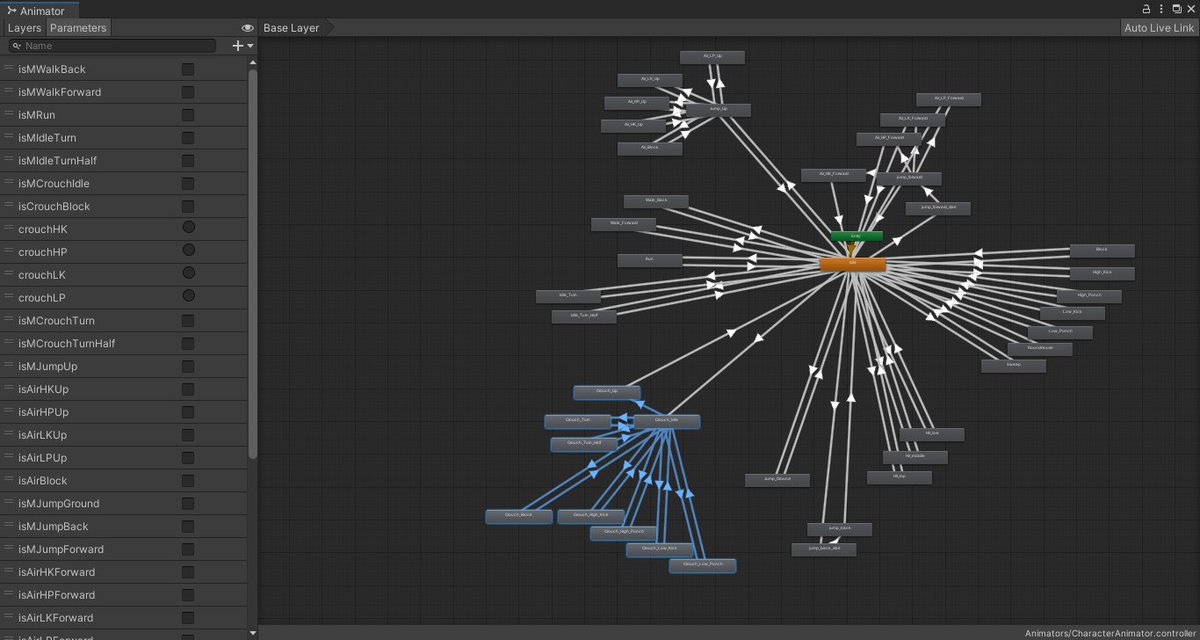Select the orange default Idle state node

[852, 264]
